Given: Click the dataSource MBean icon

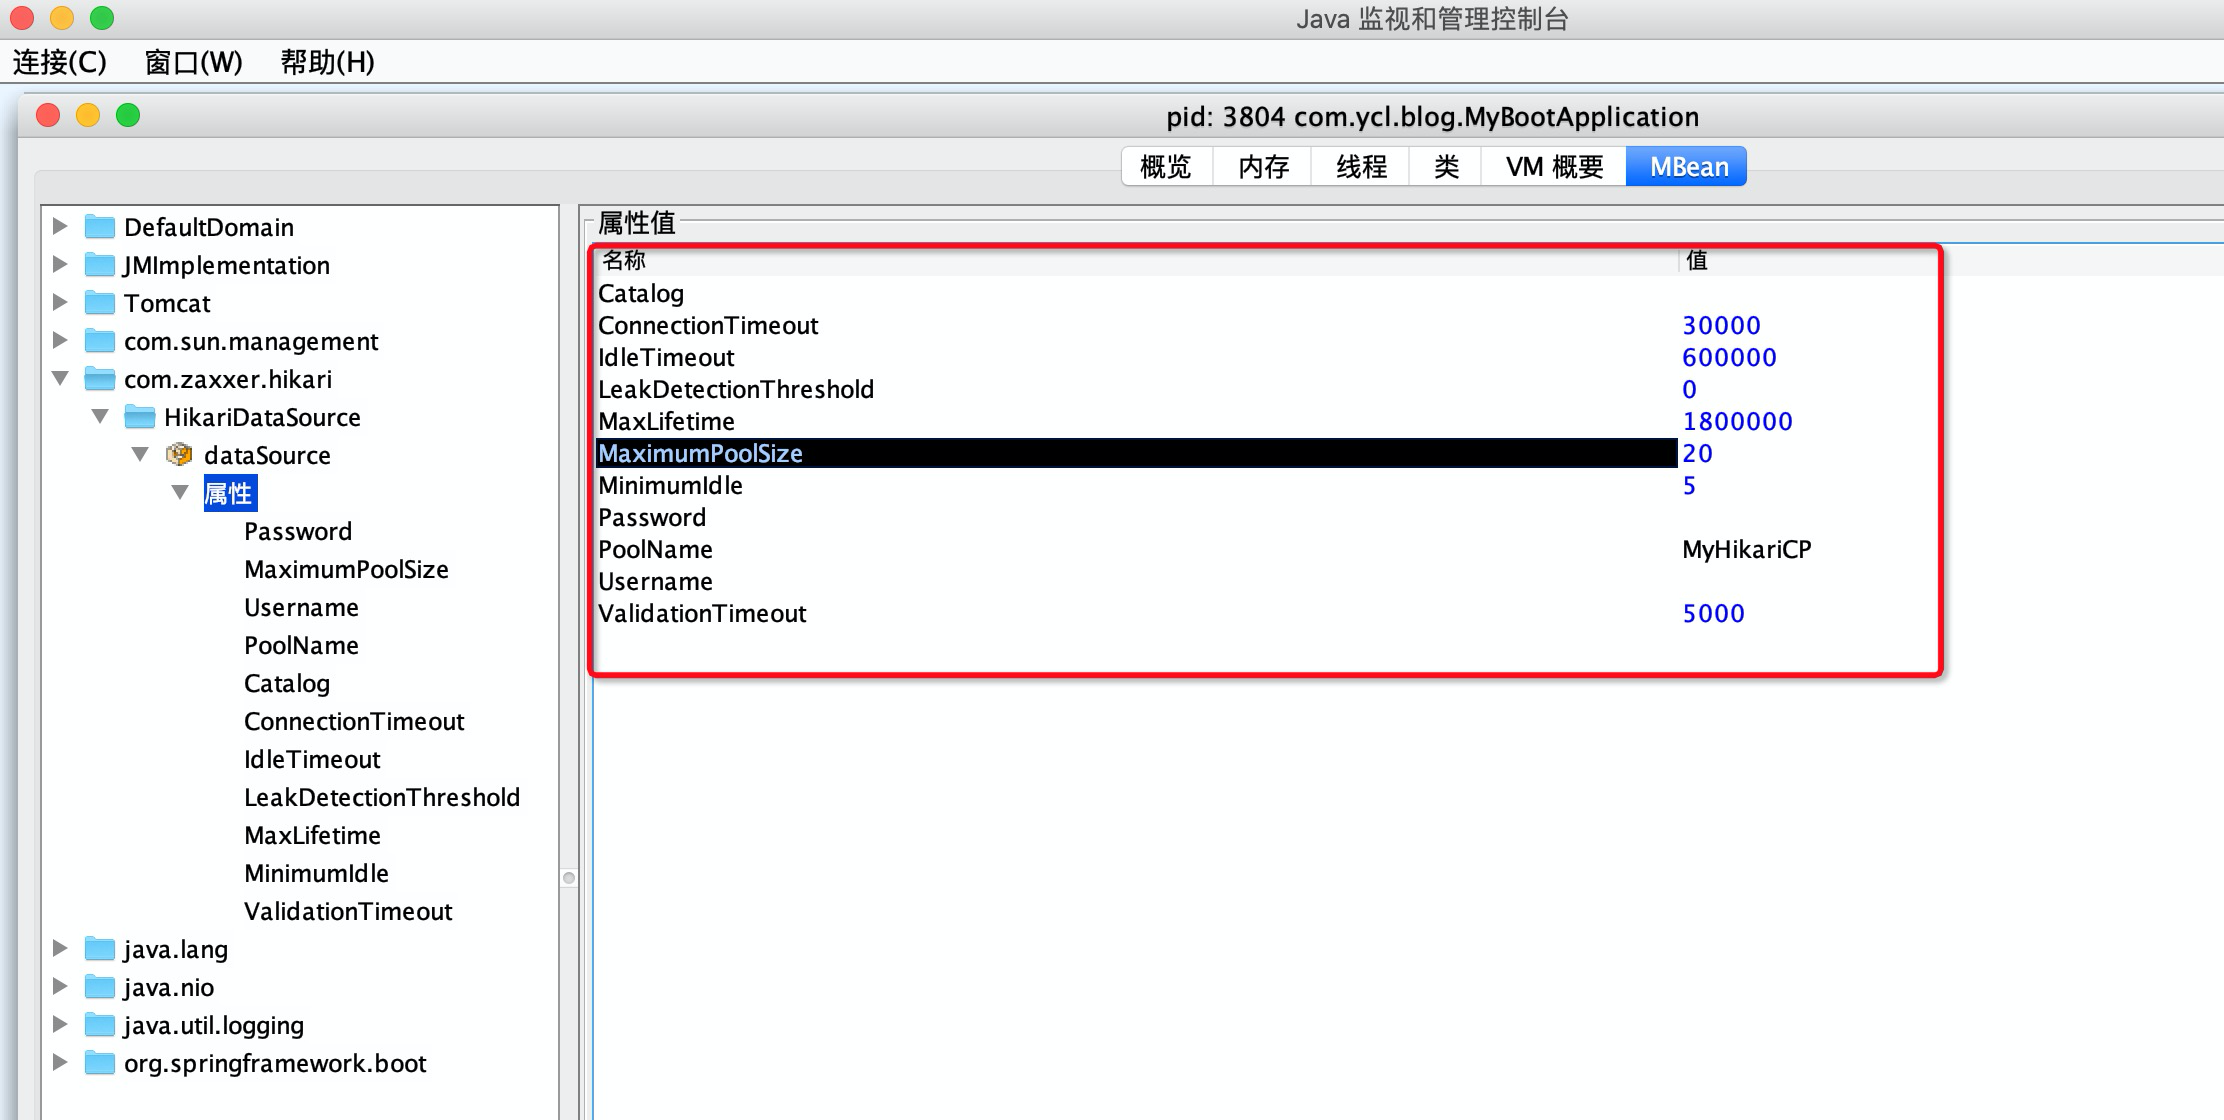Looking at the screenshot, I should tap(179, 455).
